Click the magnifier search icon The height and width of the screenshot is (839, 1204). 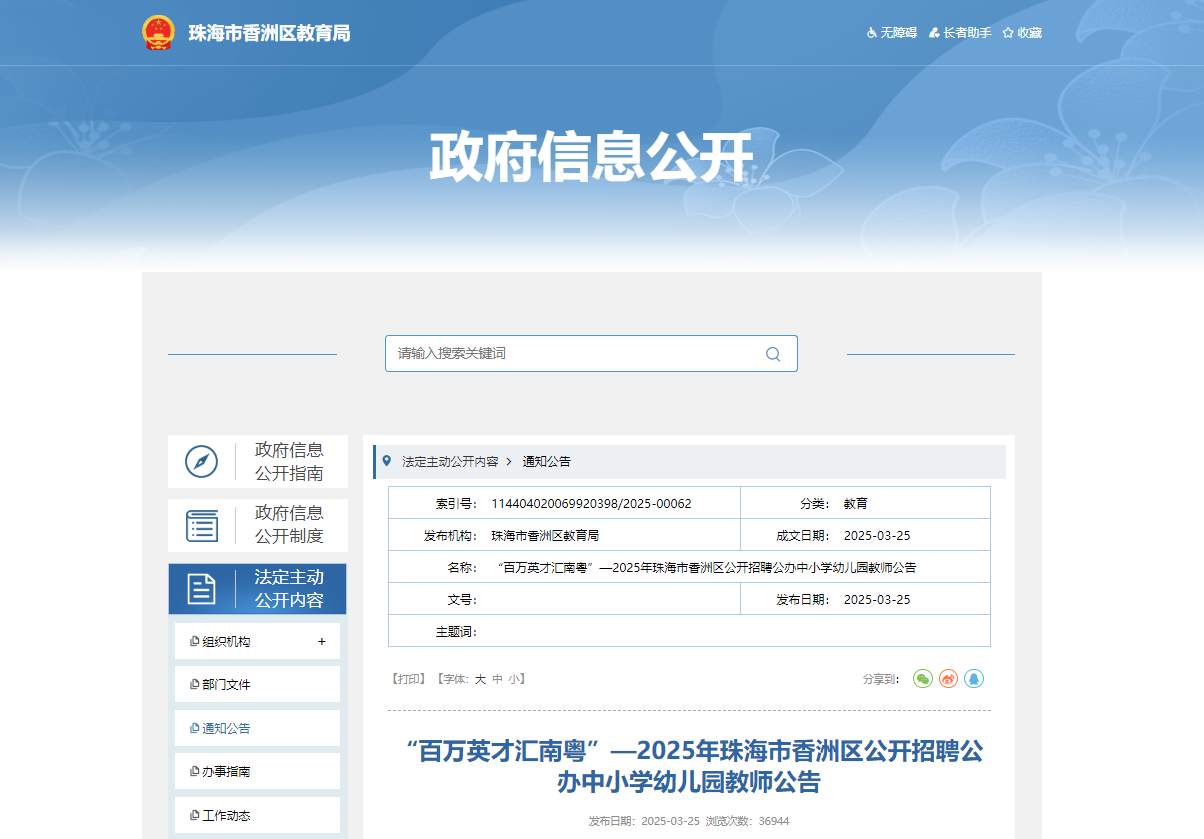tap(773, 353)
